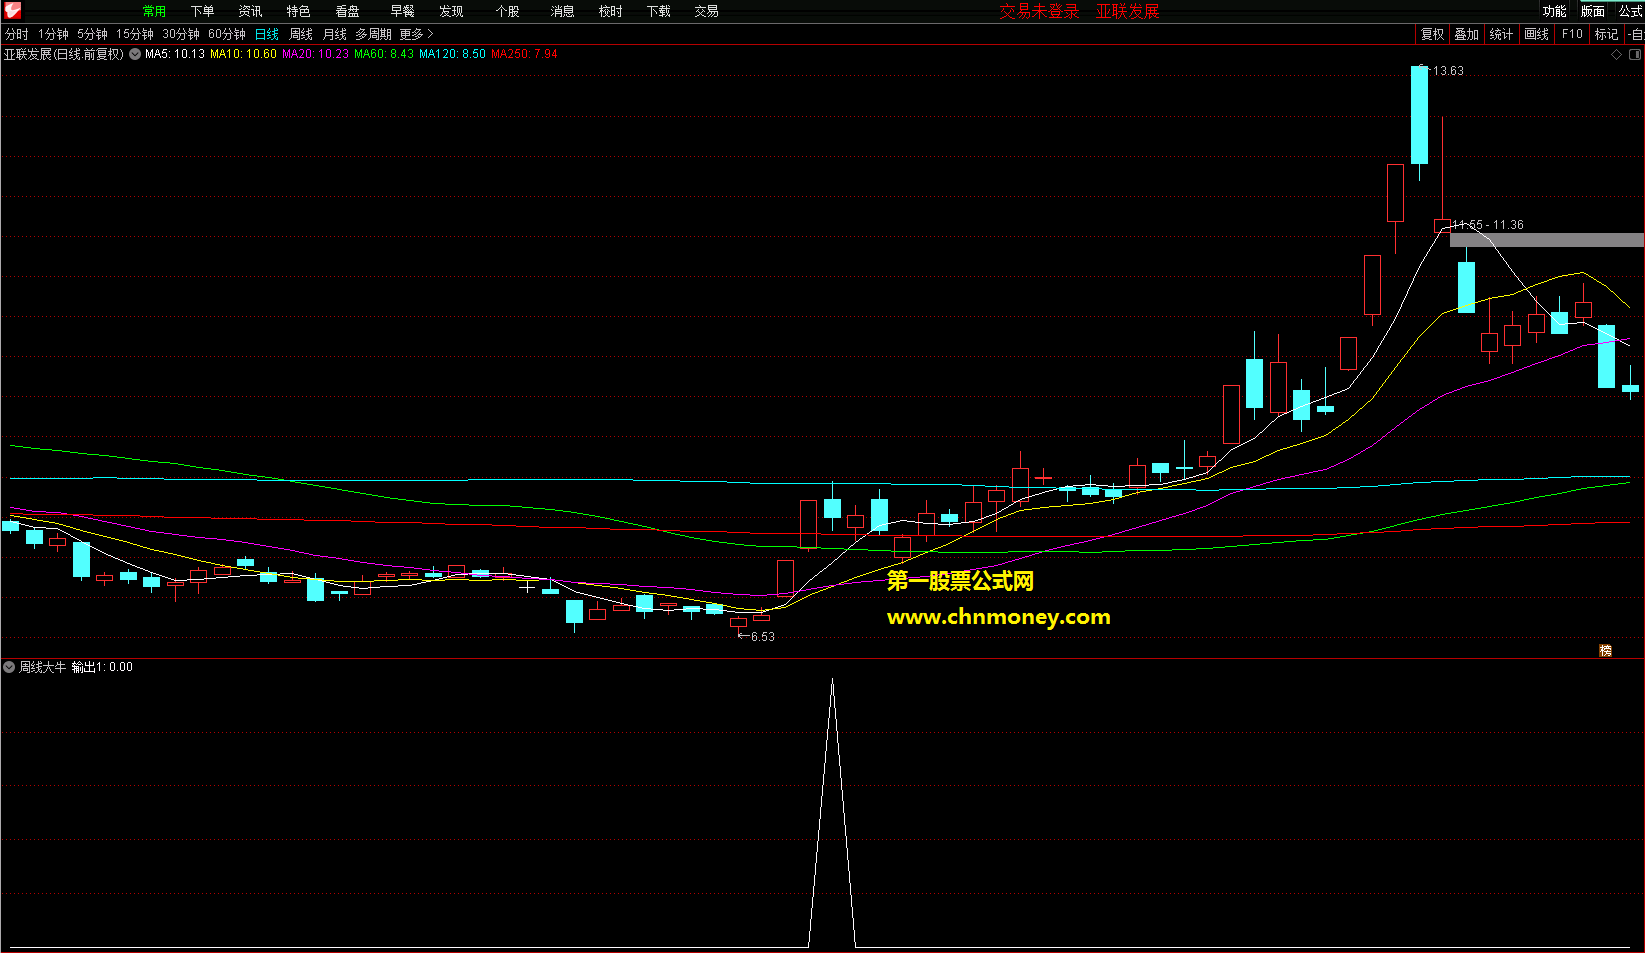Open the 下载 menu
Image resolution: width=1645 pixels, height=953 pixels.
(658, 11)
